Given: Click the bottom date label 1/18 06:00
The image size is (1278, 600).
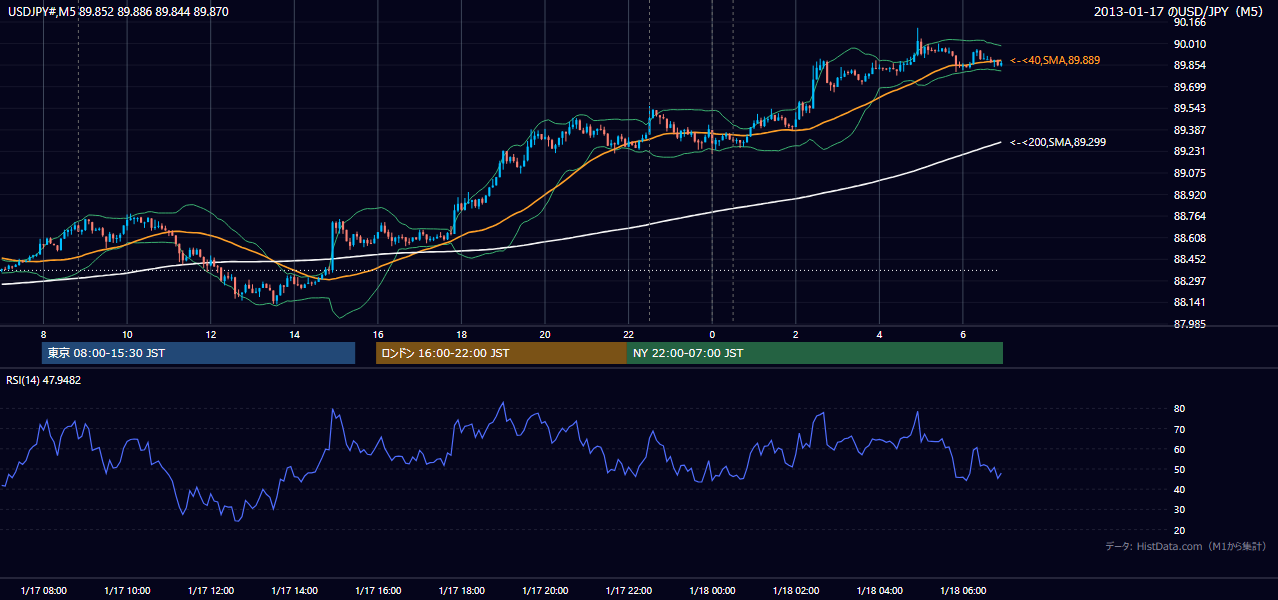Looking at the screenshot, I should [963, 591].
